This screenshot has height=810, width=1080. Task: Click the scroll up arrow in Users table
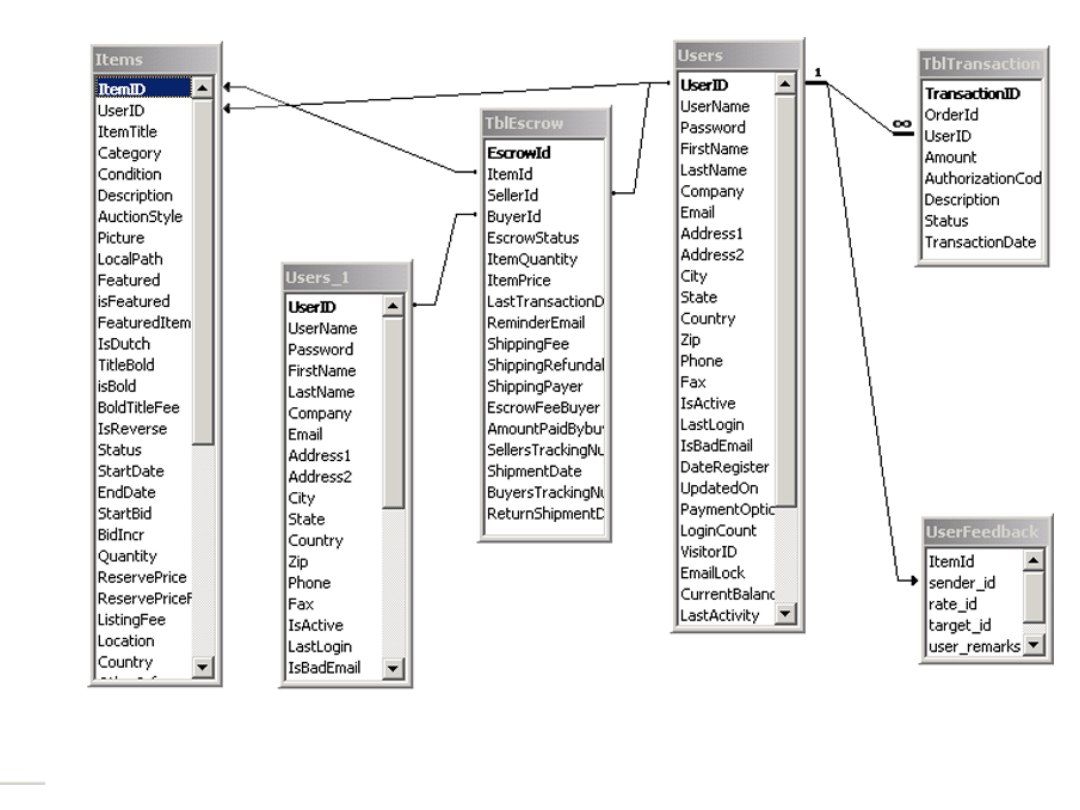[x=785, y=84]
